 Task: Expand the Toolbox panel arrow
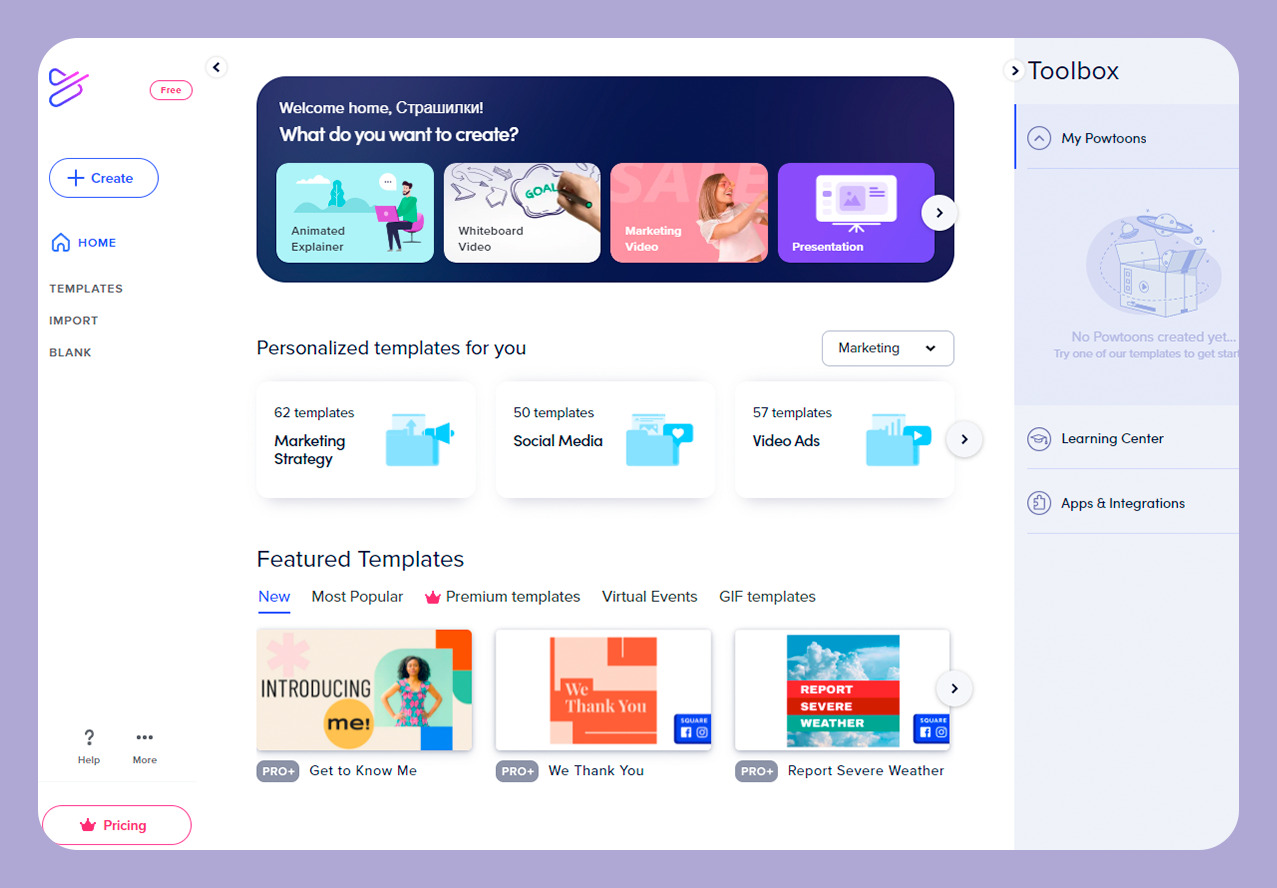click(1014, 70)
